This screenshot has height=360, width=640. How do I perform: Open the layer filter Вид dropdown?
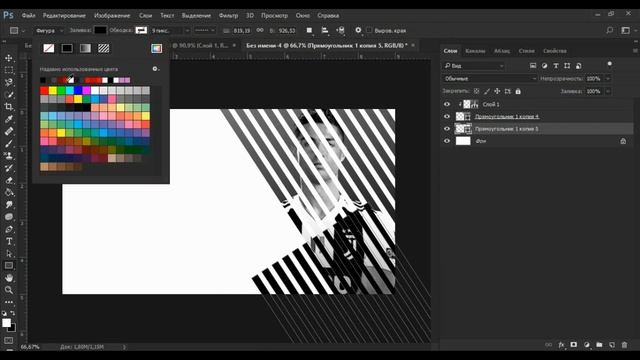pos(474,66)
